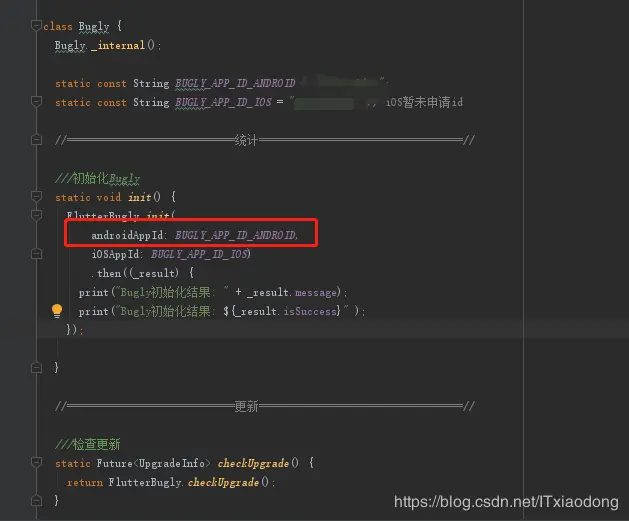The image size is (629, 521).
Task: Select BUGLY_APP_ID_ANDROID constant declaration
Action: tap(235, 83)
